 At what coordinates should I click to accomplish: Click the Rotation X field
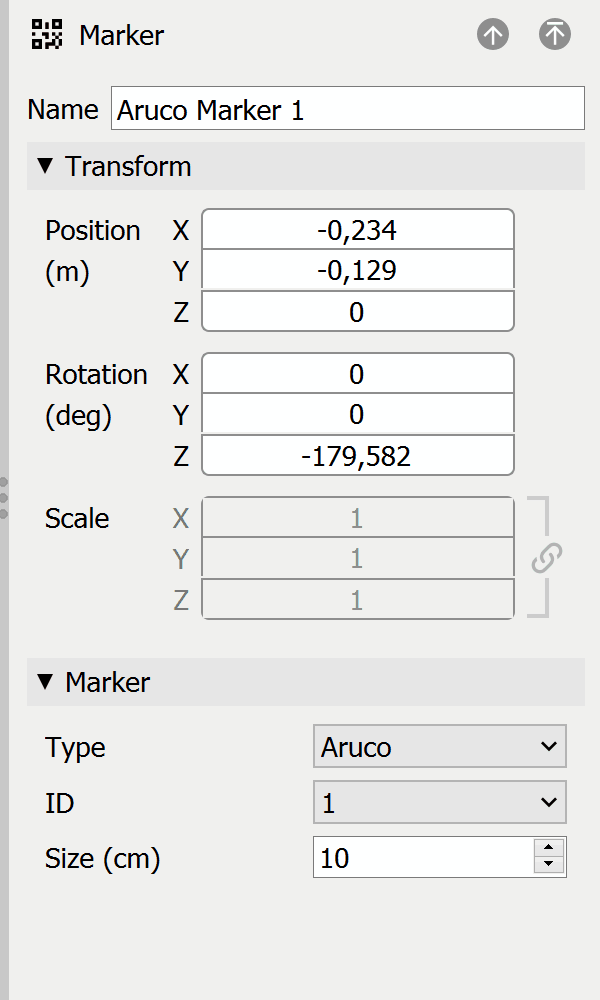[x=357, y=375]
